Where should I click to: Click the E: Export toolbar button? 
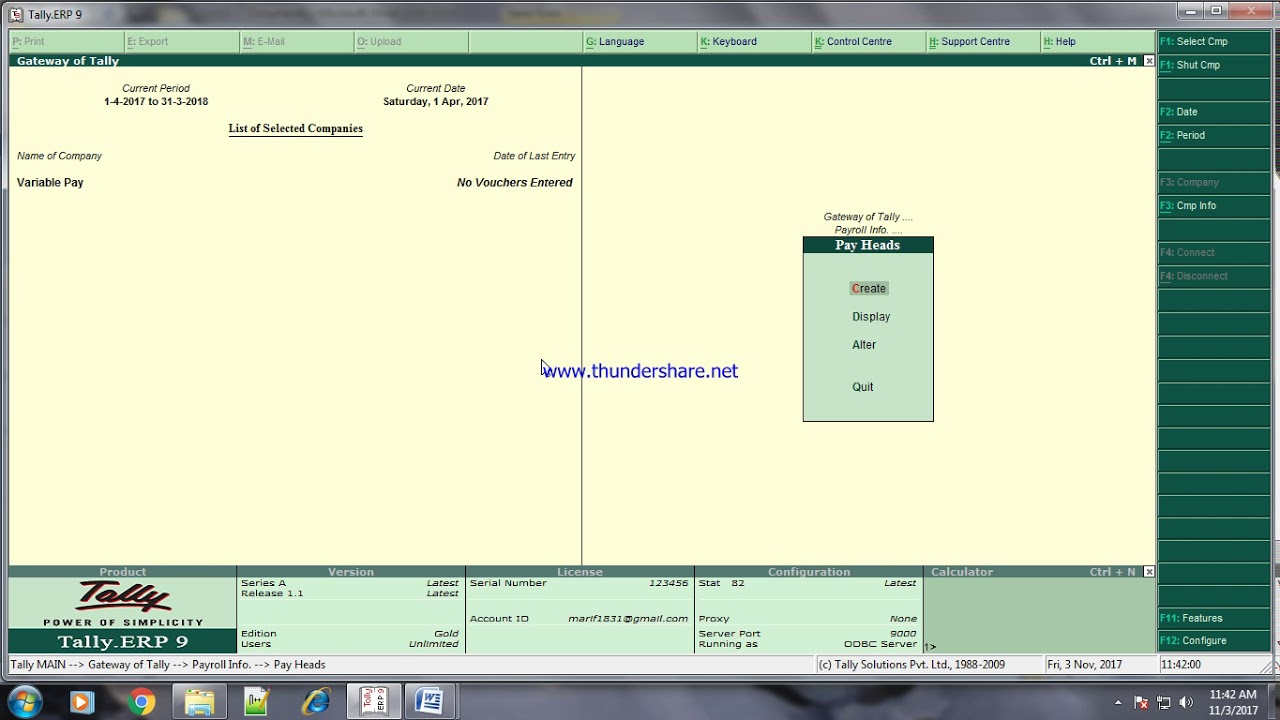181,42
